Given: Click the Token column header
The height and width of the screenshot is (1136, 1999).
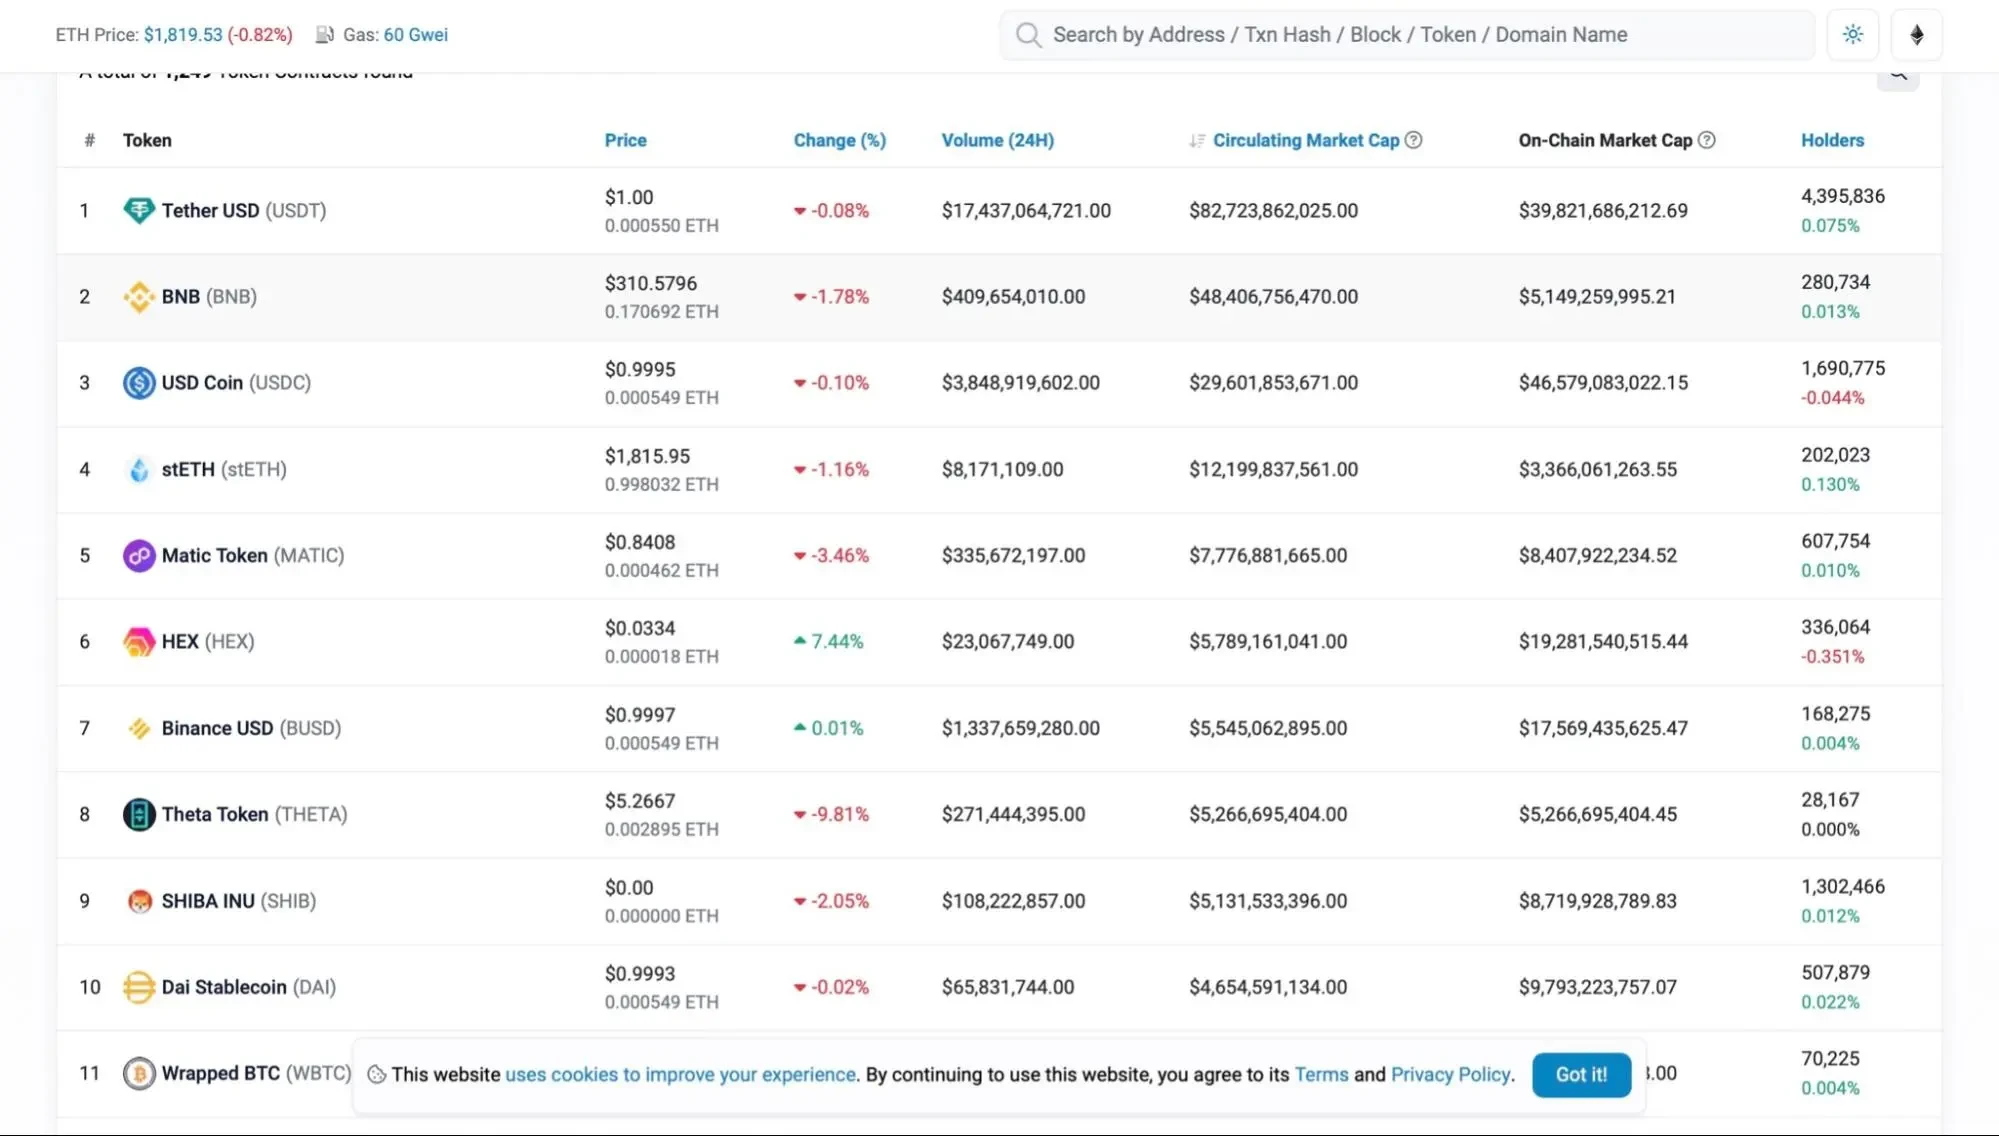Looking at the screenshot, I should pos(147,140).
